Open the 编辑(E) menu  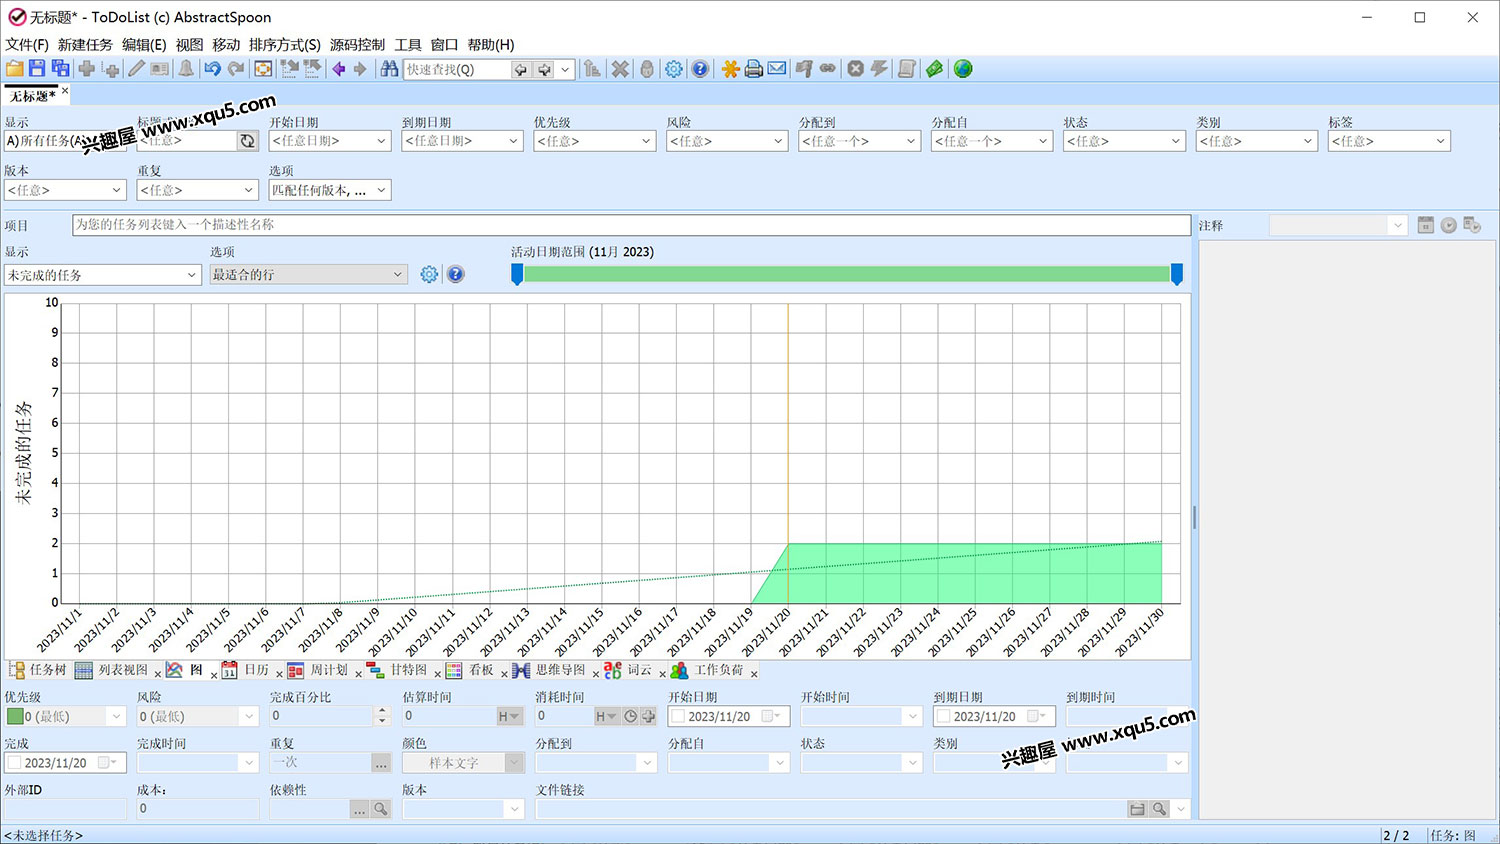click(144, 45)
